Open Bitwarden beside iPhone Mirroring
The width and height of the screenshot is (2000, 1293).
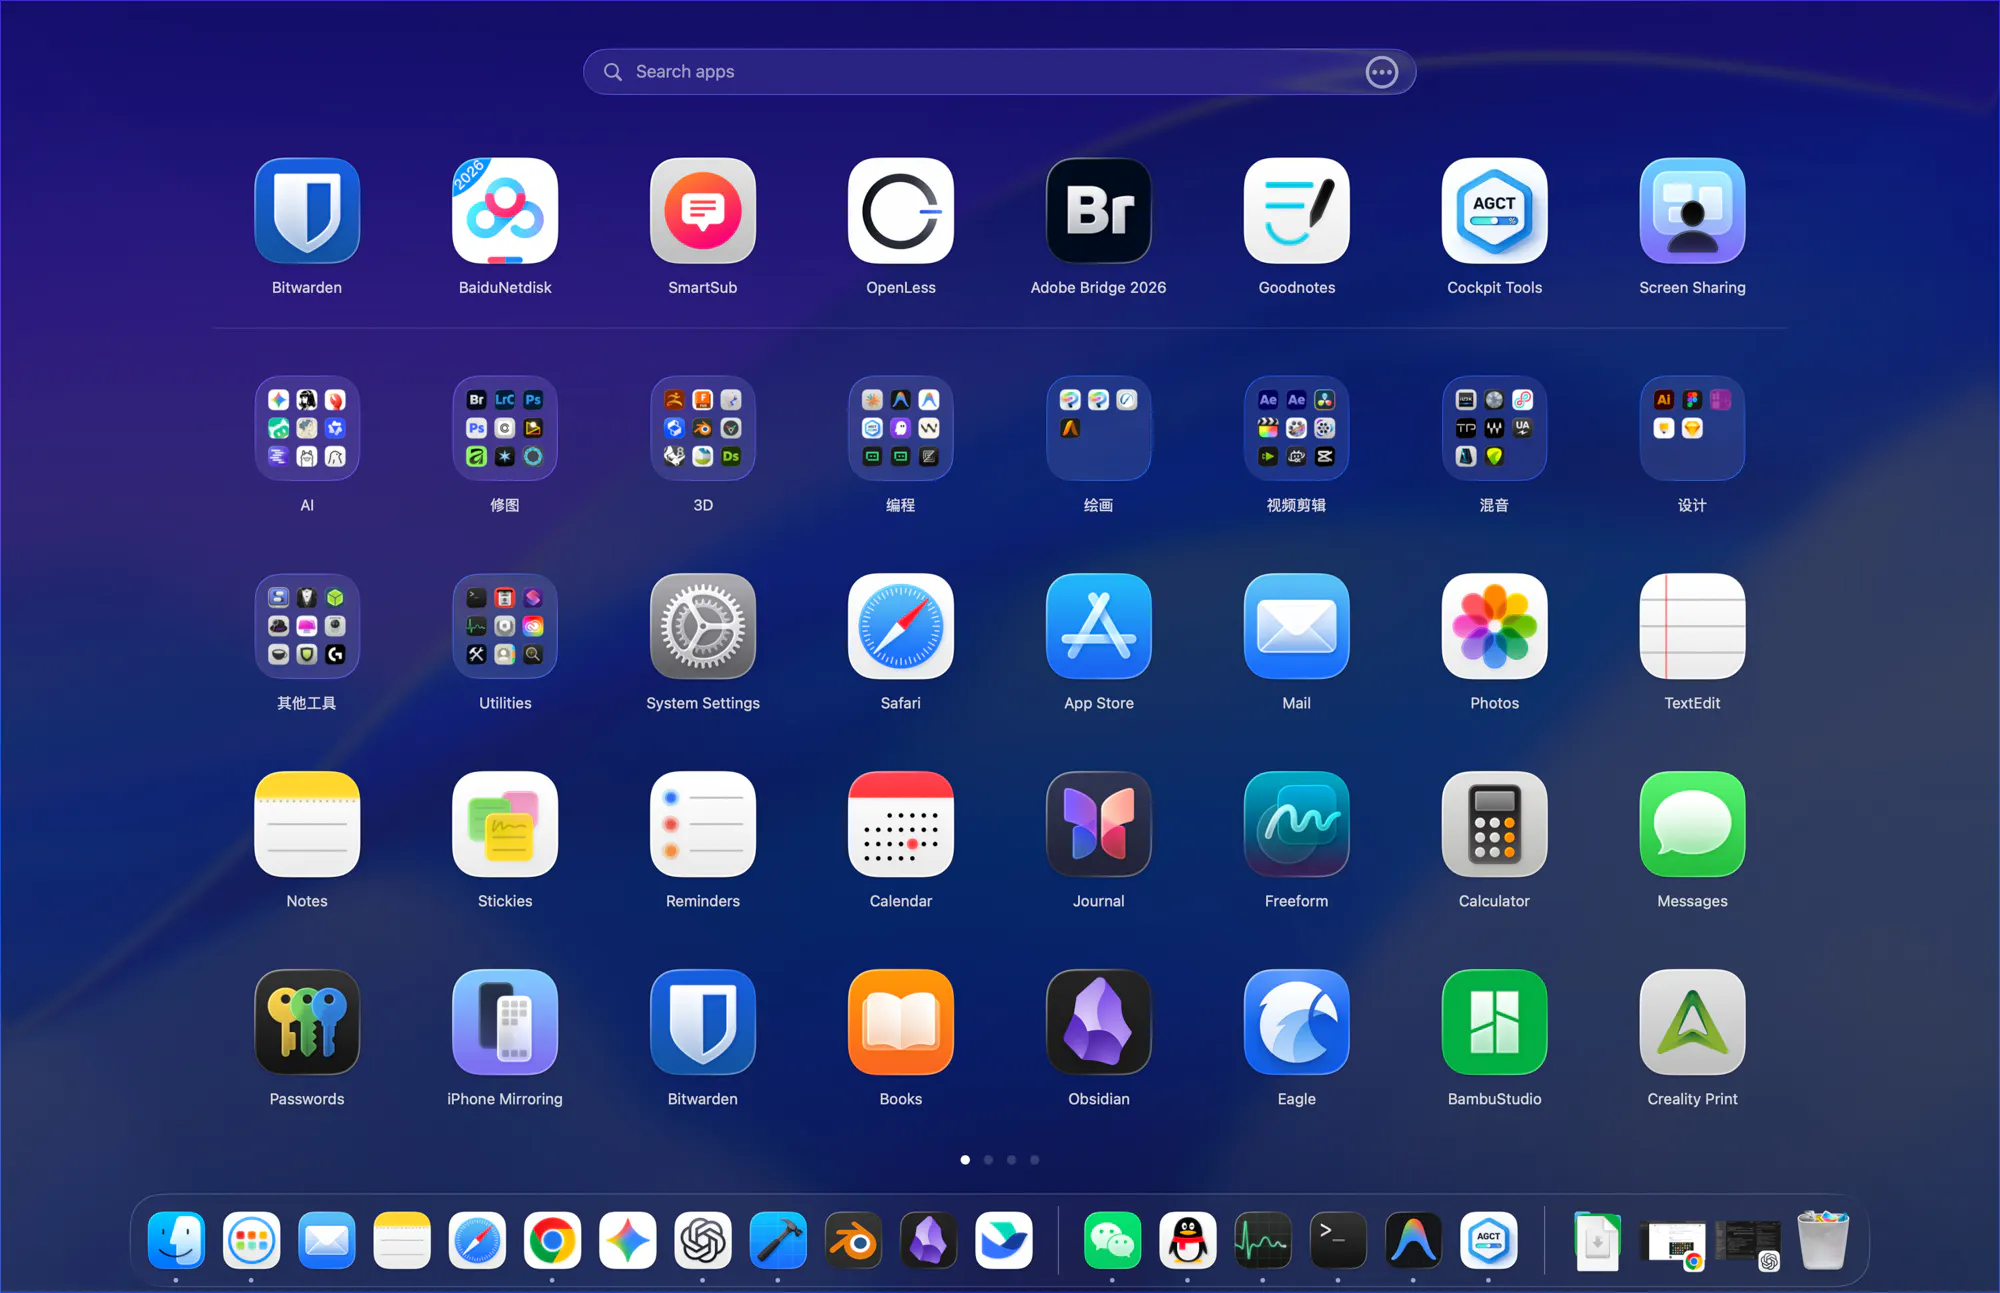pyautogui.click(x=703, y=1022)
